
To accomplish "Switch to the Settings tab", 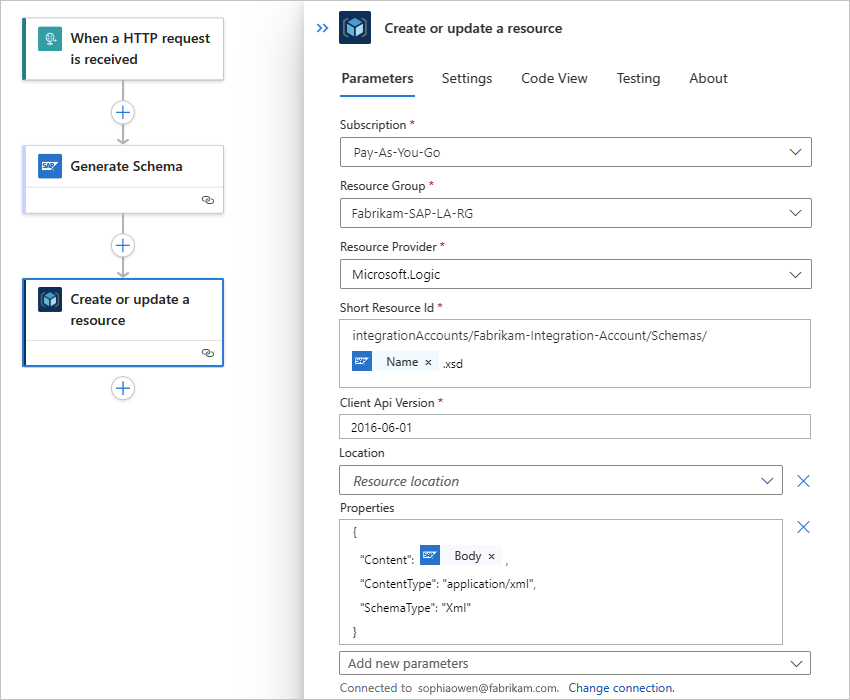I will tap(467, 78).
